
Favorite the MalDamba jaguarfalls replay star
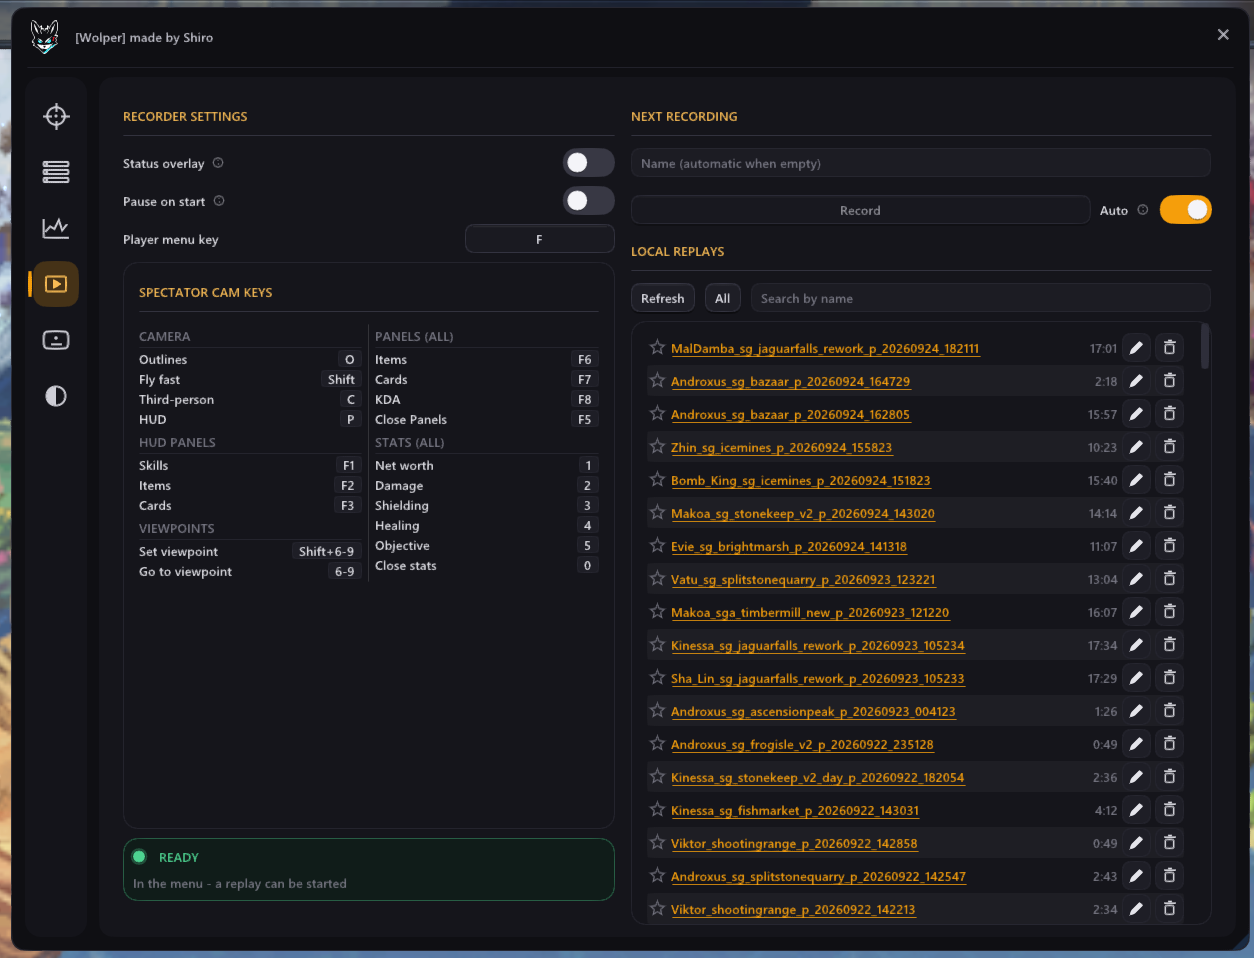[657, 347]
